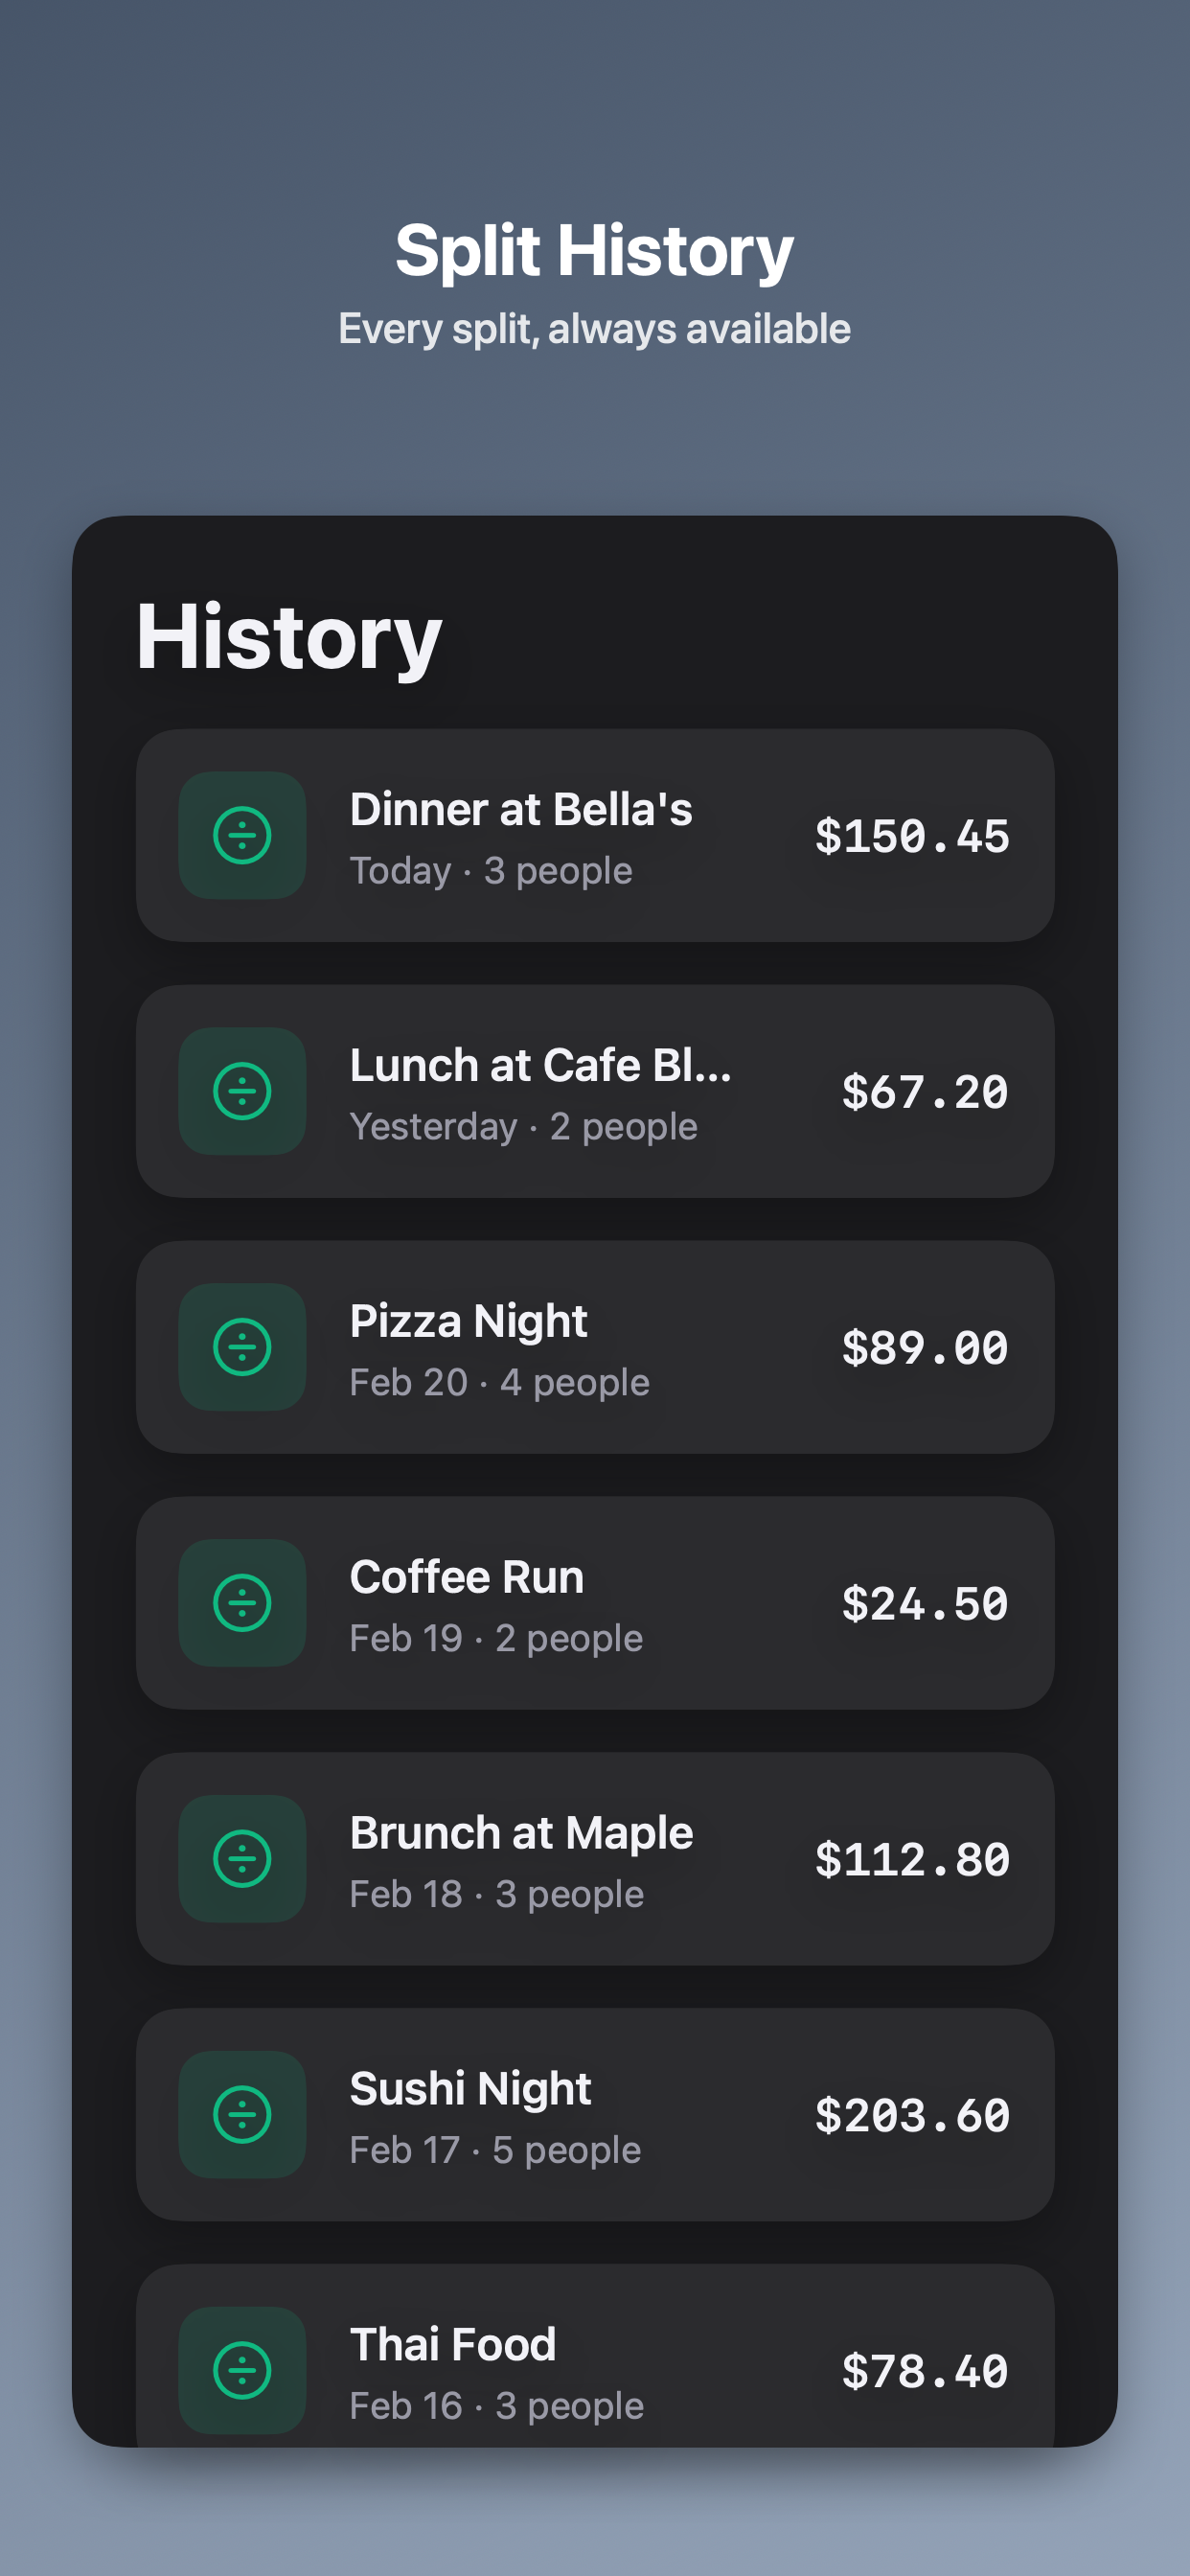This screenshot has width=1190, height=2576.
Task: Tap the $112.80 brunch amount
Action: point(911,1860)
